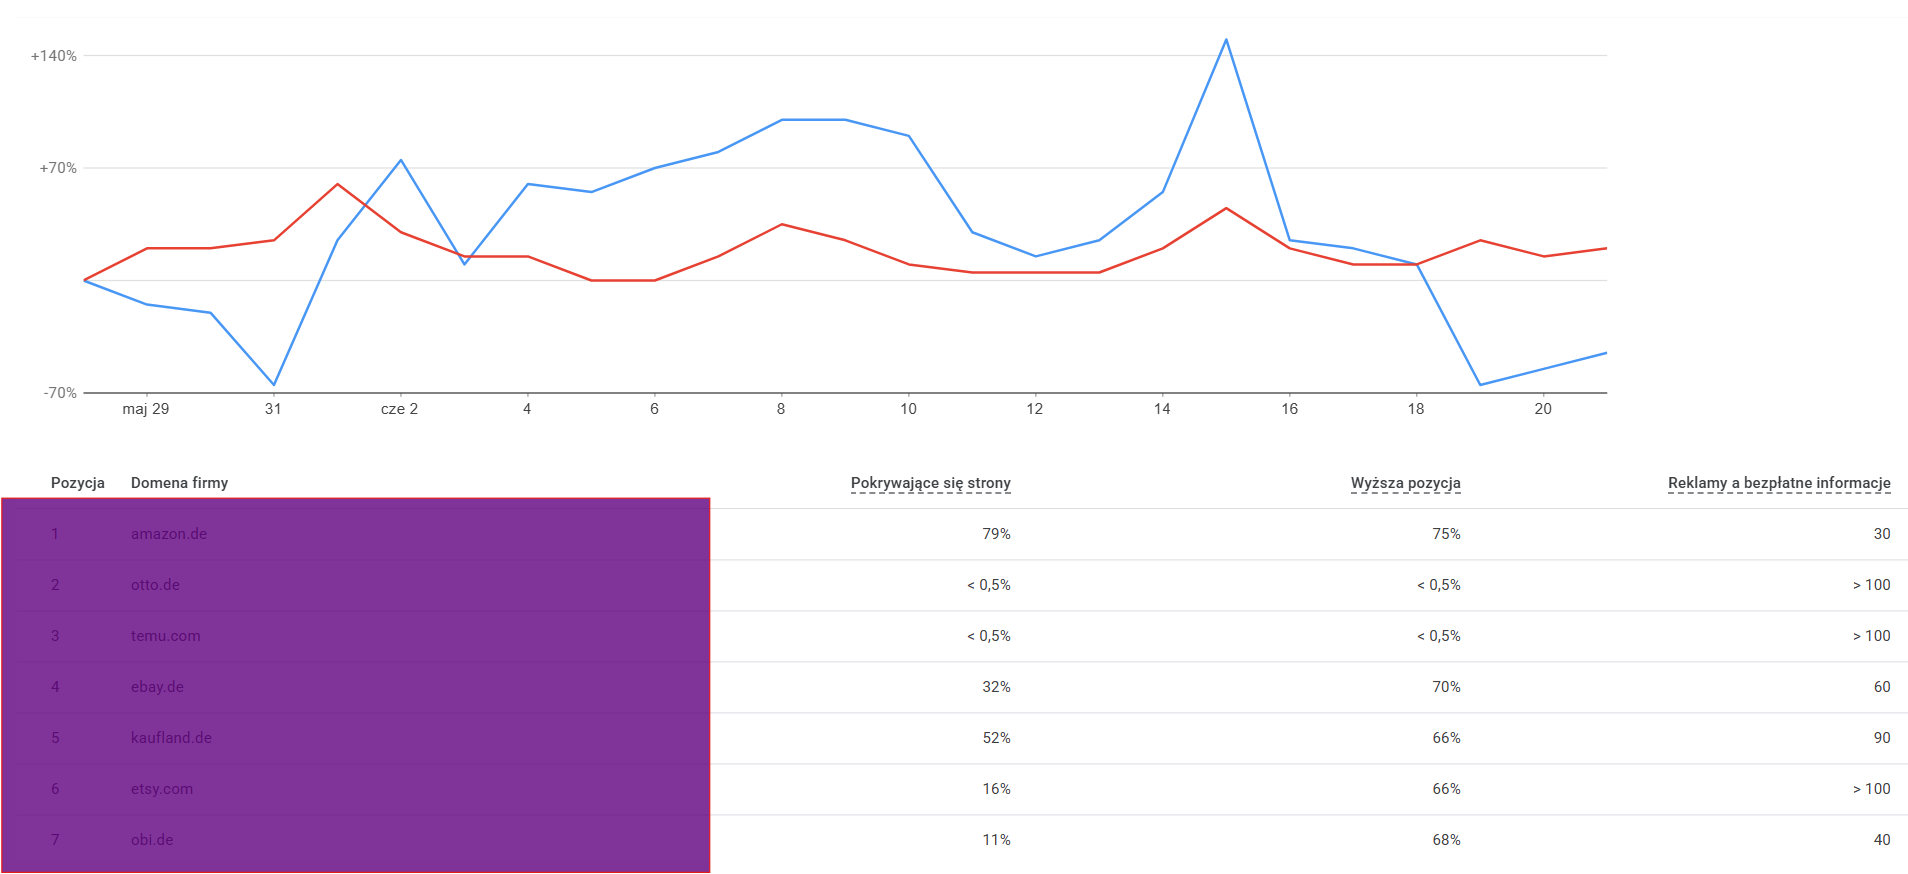Viewport: 1908px width, 874px height.
Task: Click Reklamy a bezpłatne informacje header
Action: [x=1779, y=483]
